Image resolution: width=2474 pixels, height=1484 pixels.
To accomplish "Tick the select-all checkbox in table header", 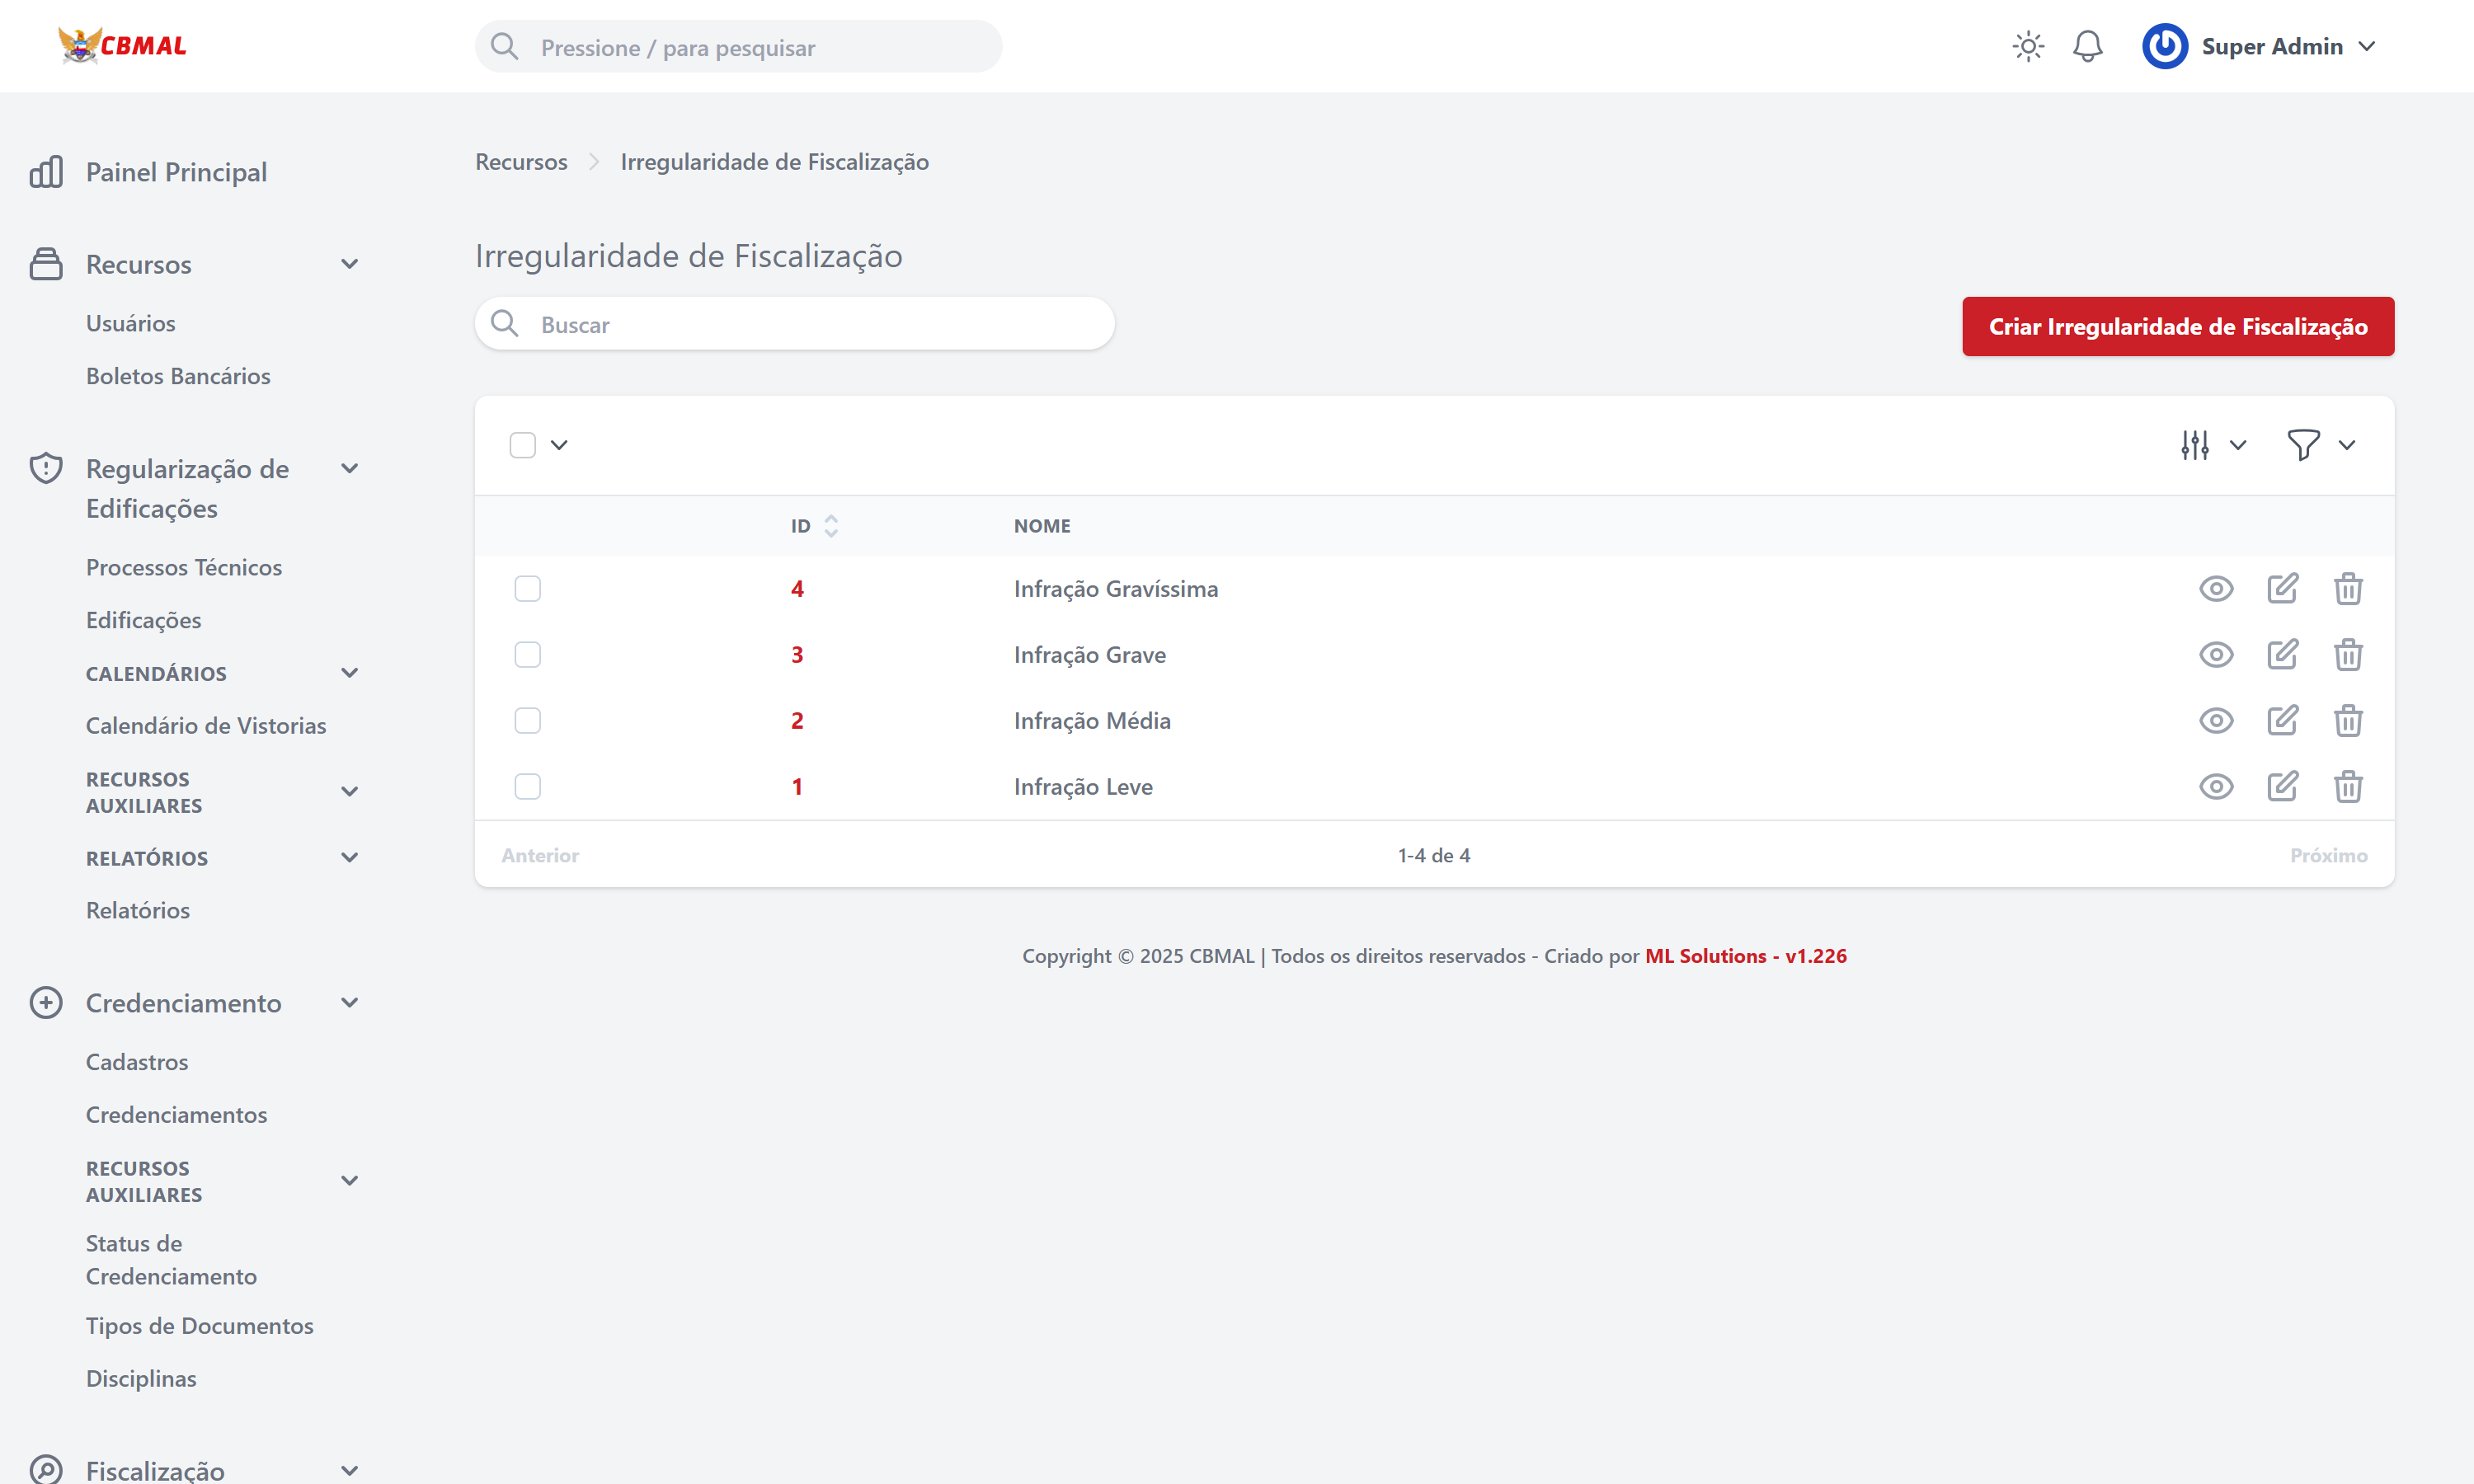I will [522, 445].
